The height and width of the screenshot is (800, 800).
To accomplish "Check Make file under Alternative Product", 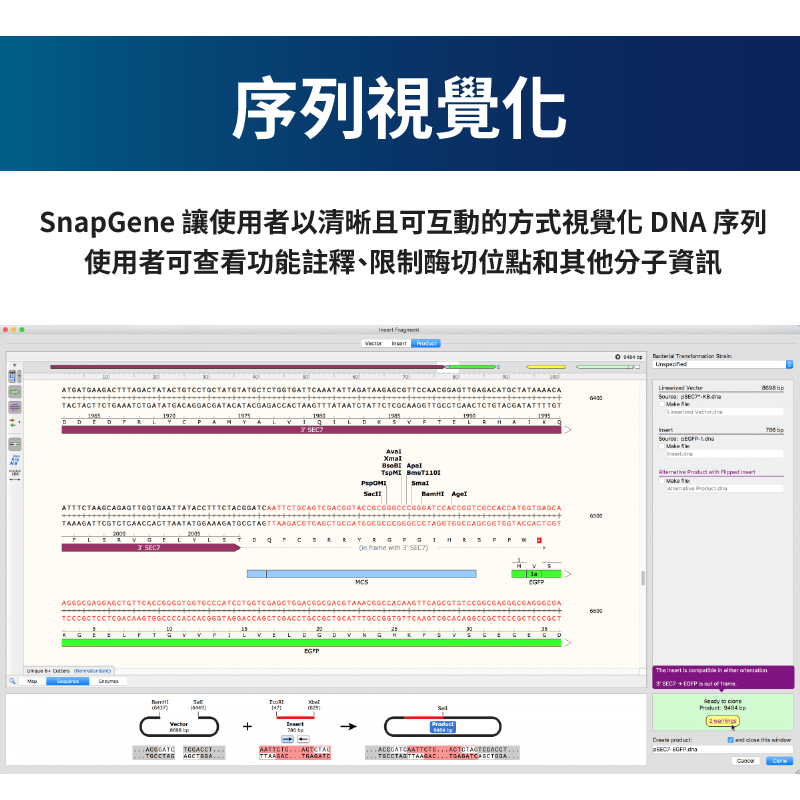I will click(x=662, y=481).
